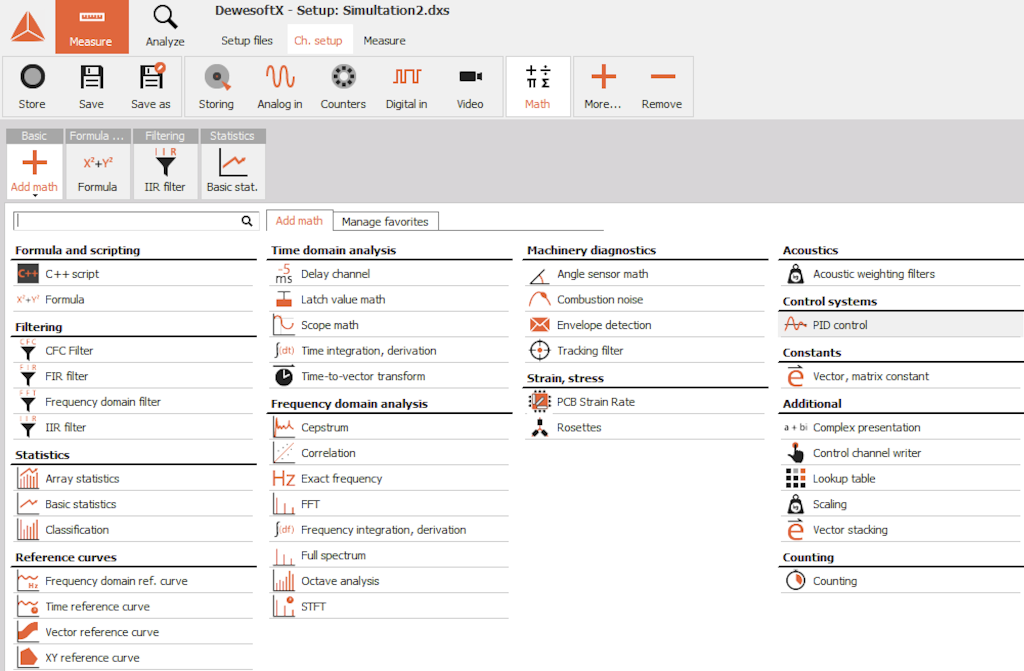Click the Tracking filter crosshair icon
1024x671 pixels.
tap(539, 351)
